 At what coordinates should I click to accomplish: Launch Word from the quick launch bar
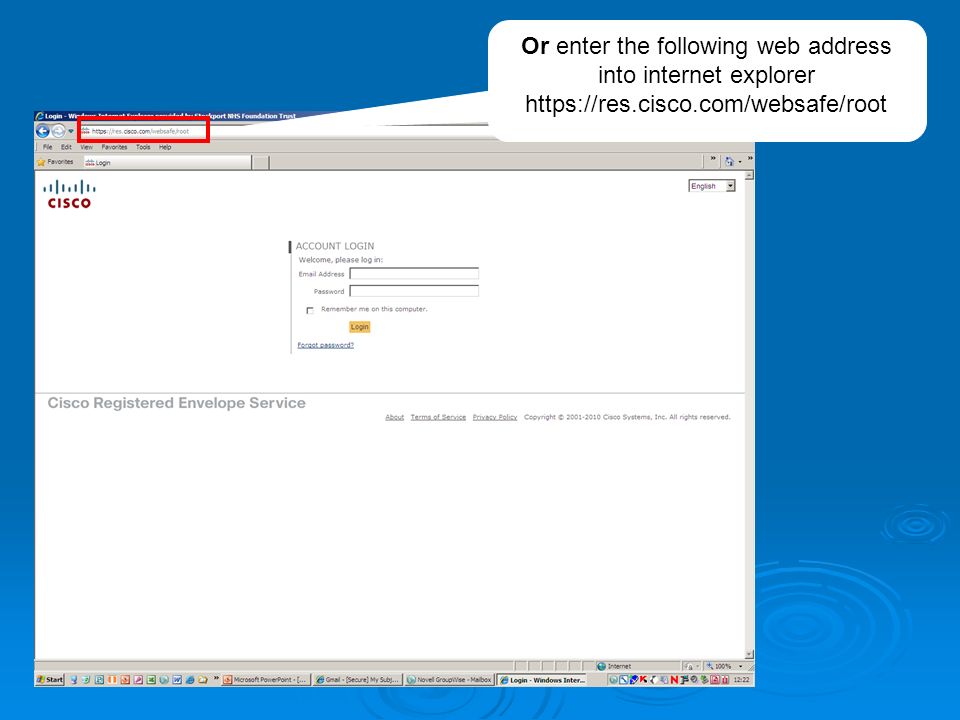click(x=177, y=680)
